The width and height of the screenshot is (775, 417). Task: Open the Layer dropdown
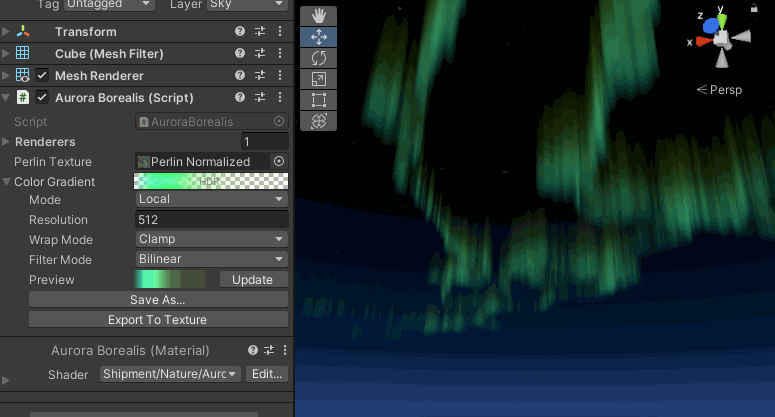247,4
